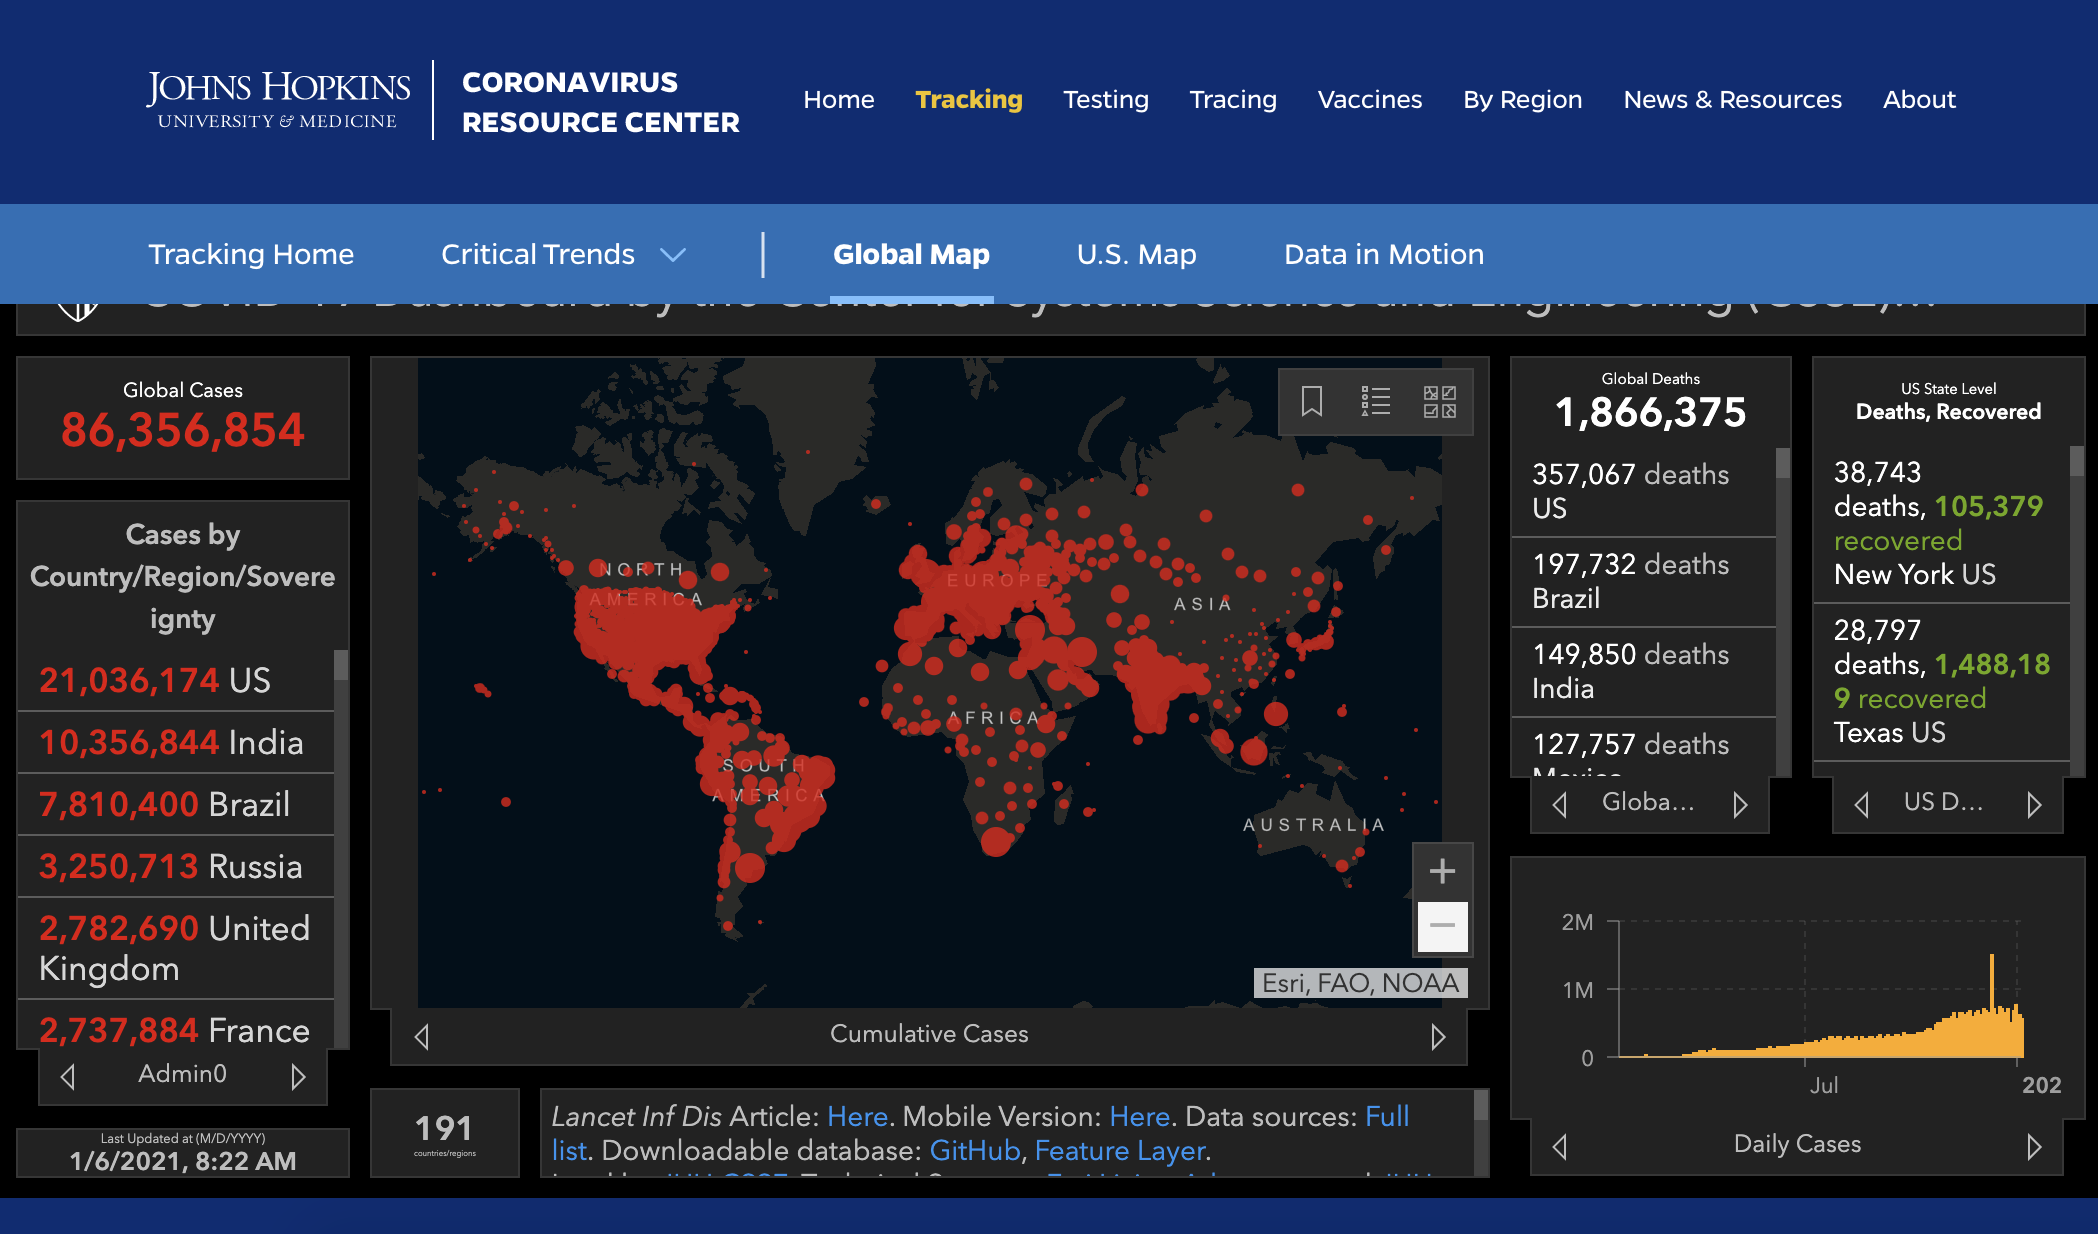
Task: Zoom in on the map with plus
Action: click(x=1441, y=871)
